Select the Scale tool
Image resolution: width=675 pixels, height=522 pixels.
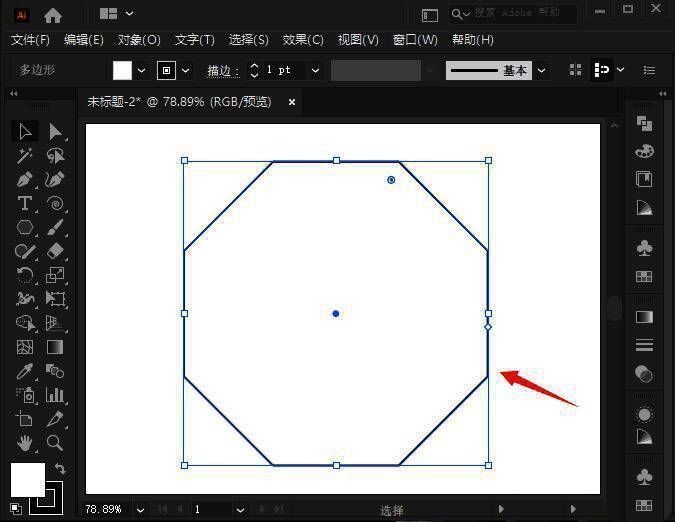(x=55, y=275)
